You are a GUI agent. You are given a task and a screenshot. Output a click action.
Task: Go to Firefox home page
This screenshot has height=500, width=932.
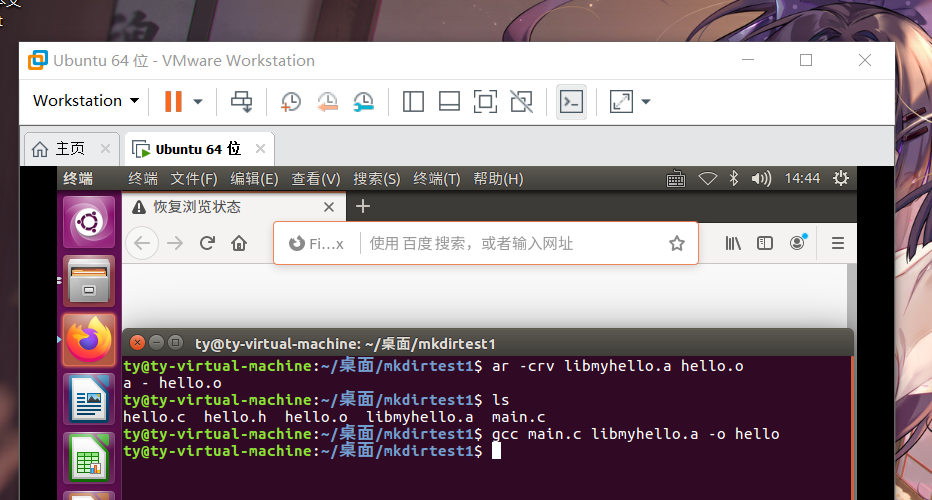tap(239, 243)
